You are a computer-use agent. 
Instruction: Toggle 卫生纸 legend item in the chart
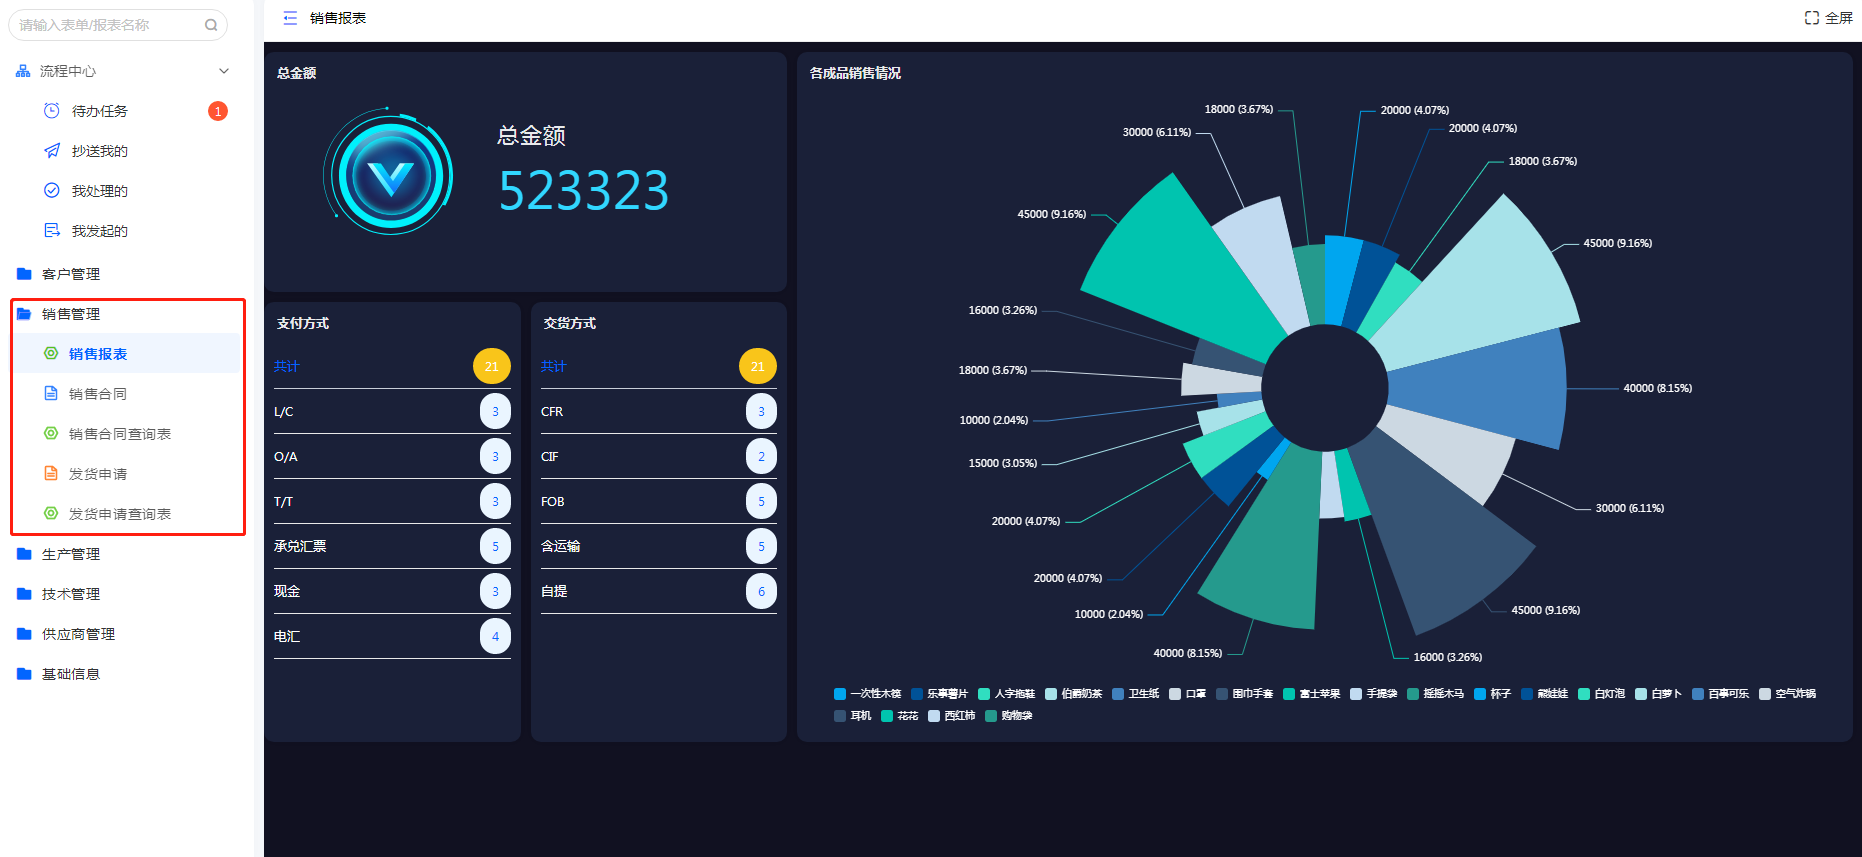point(1135,694)
